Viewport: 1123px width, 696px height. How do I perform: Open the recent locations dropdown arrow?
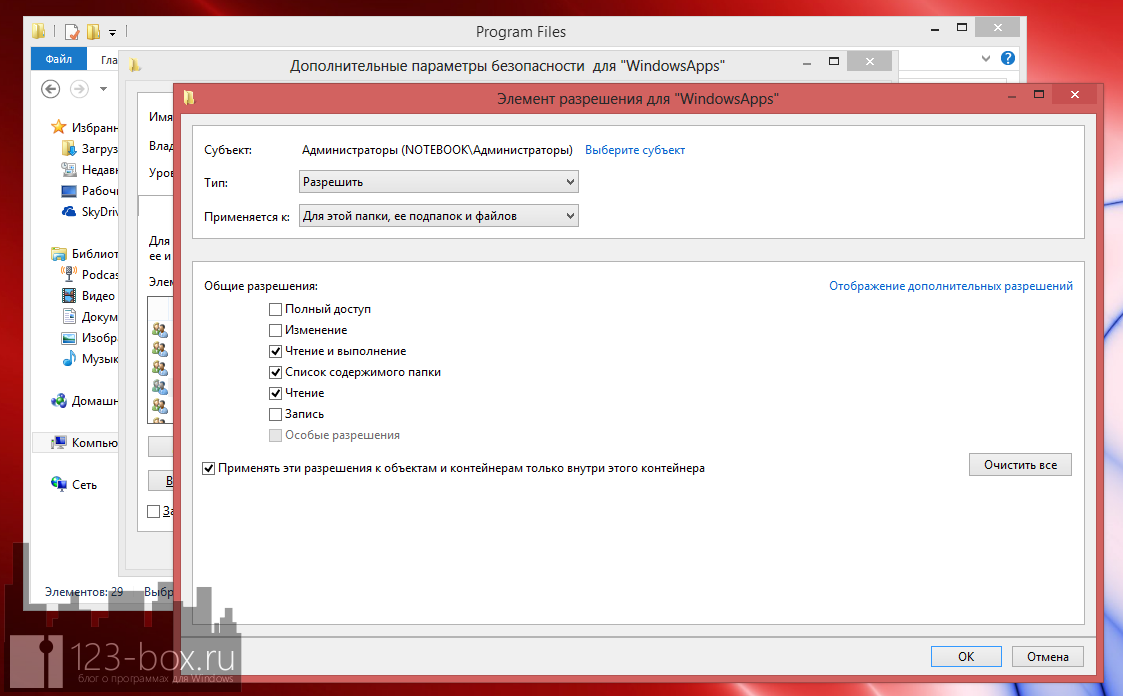103,90
